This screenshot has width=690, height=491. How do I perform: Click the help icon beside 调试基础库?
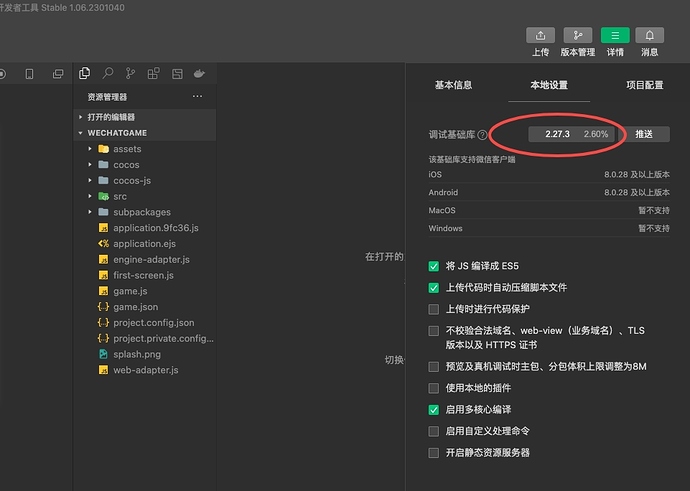tap(482, 135)
